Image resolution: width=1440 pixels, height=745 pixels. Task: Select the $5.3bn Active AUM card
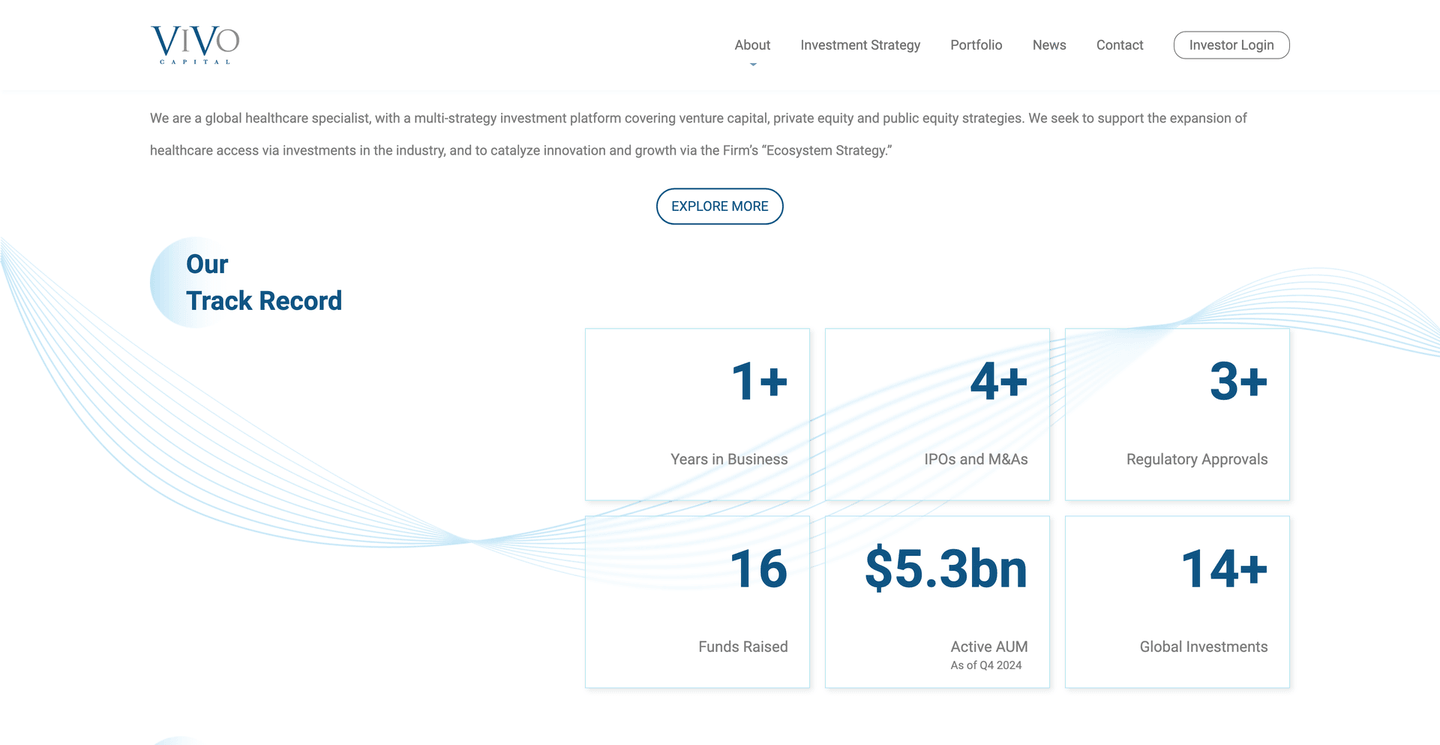[x=937, y=602]
